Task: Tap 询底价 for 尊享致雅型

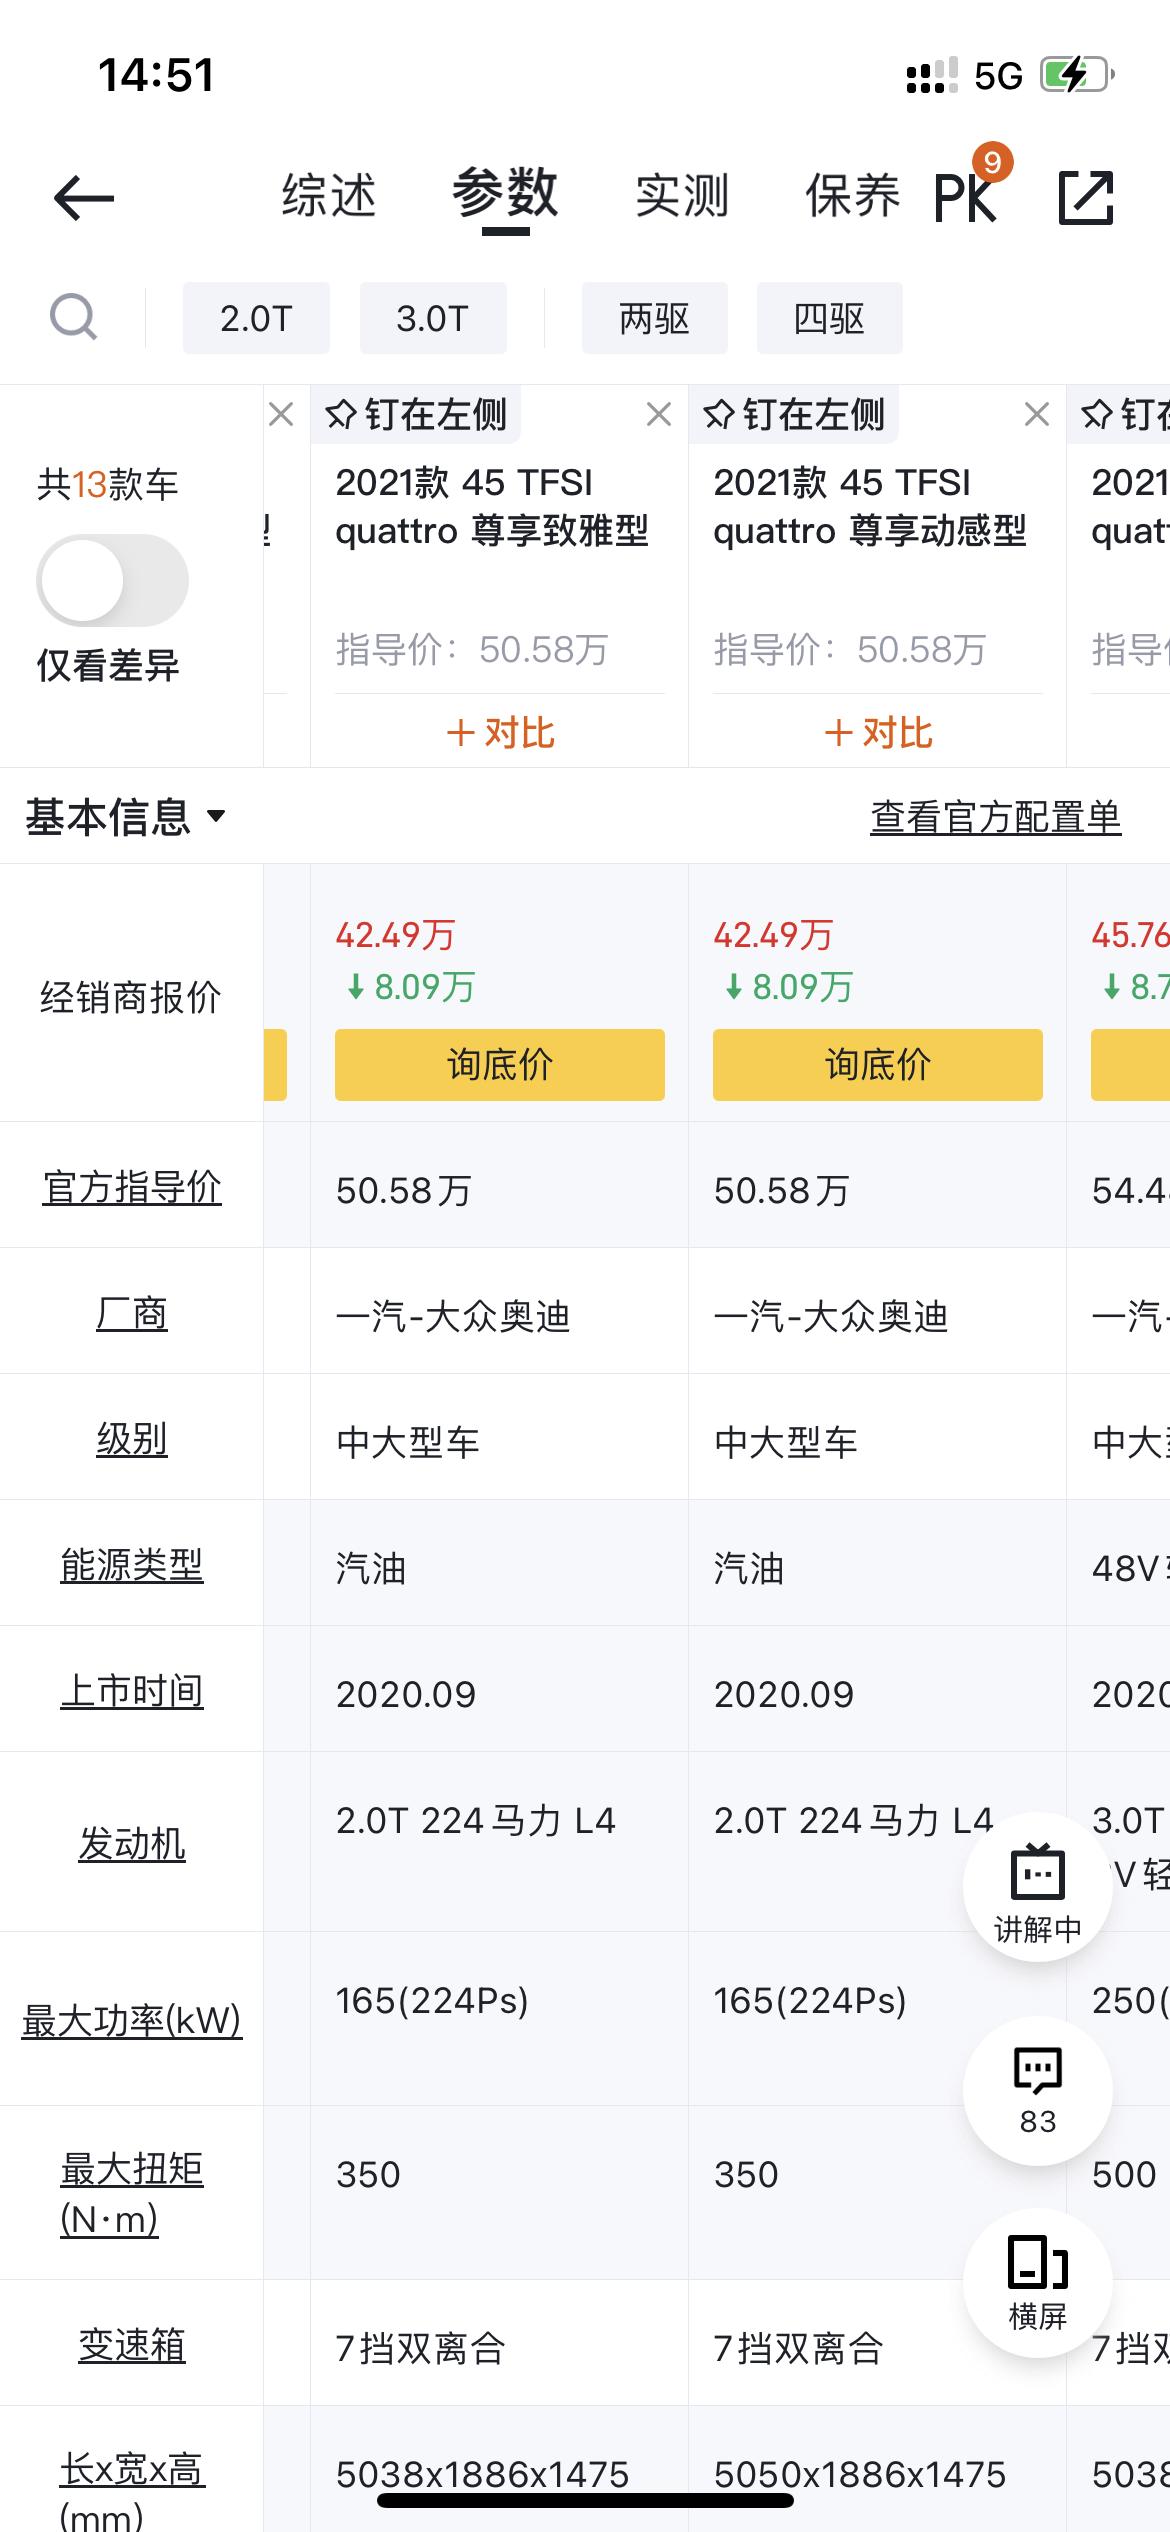Action: click(x=500, y=1065)
